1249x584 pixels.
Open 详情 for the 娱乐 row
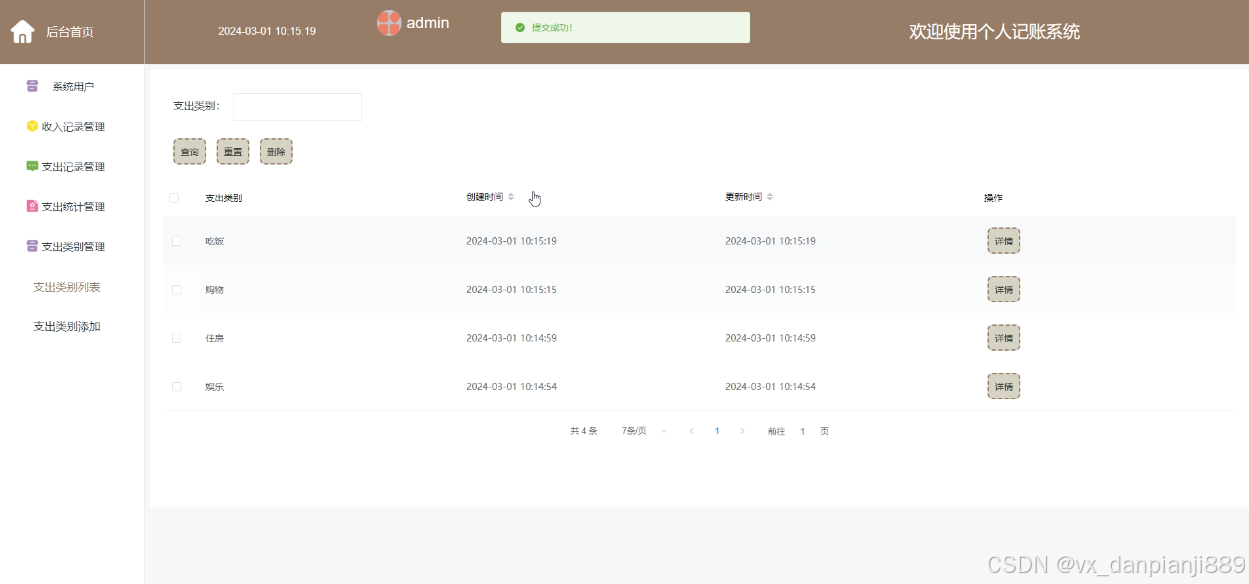1004,386
